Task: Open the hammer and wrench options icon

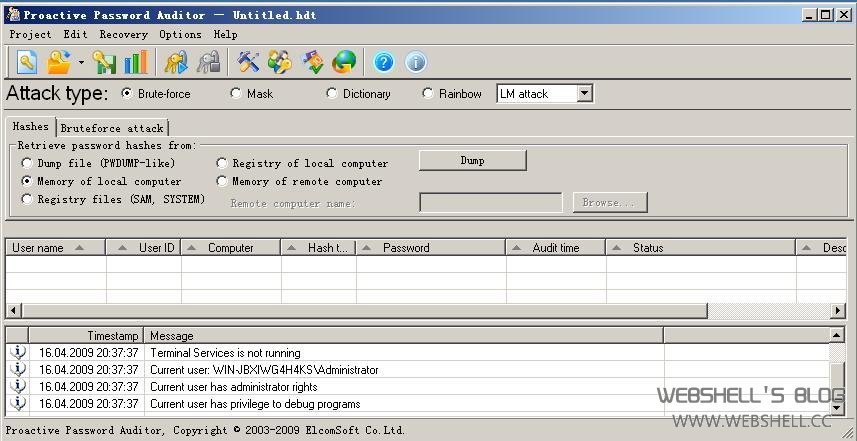Action: 249,62
